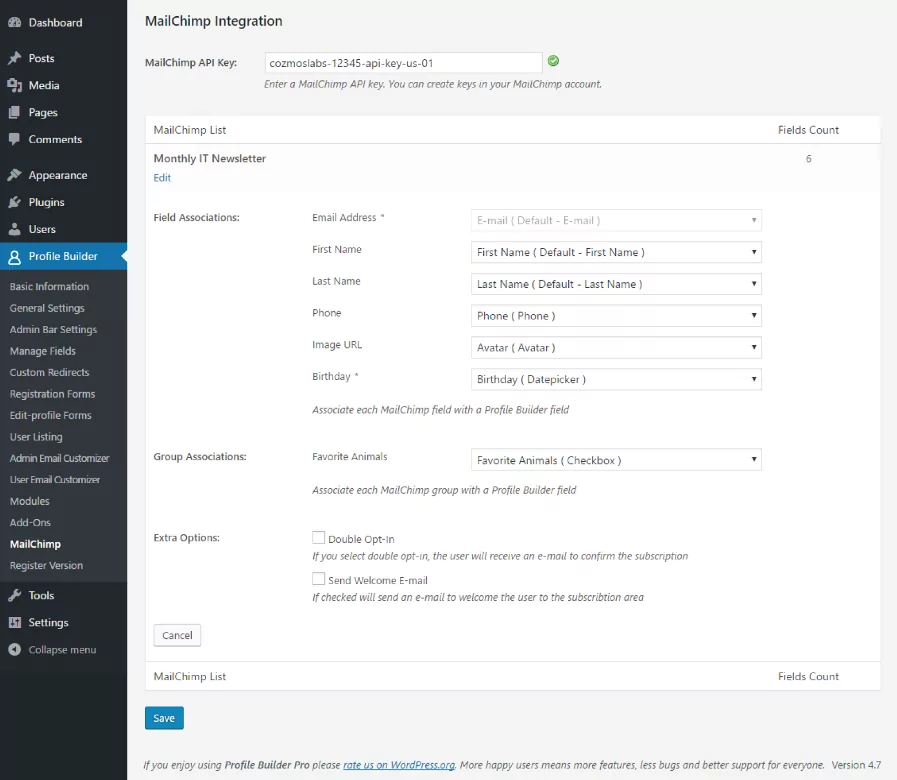The height and width of the screenshot is (780, 897).
Task: Open the Appearance menu item
Action: tap(63, 175)
